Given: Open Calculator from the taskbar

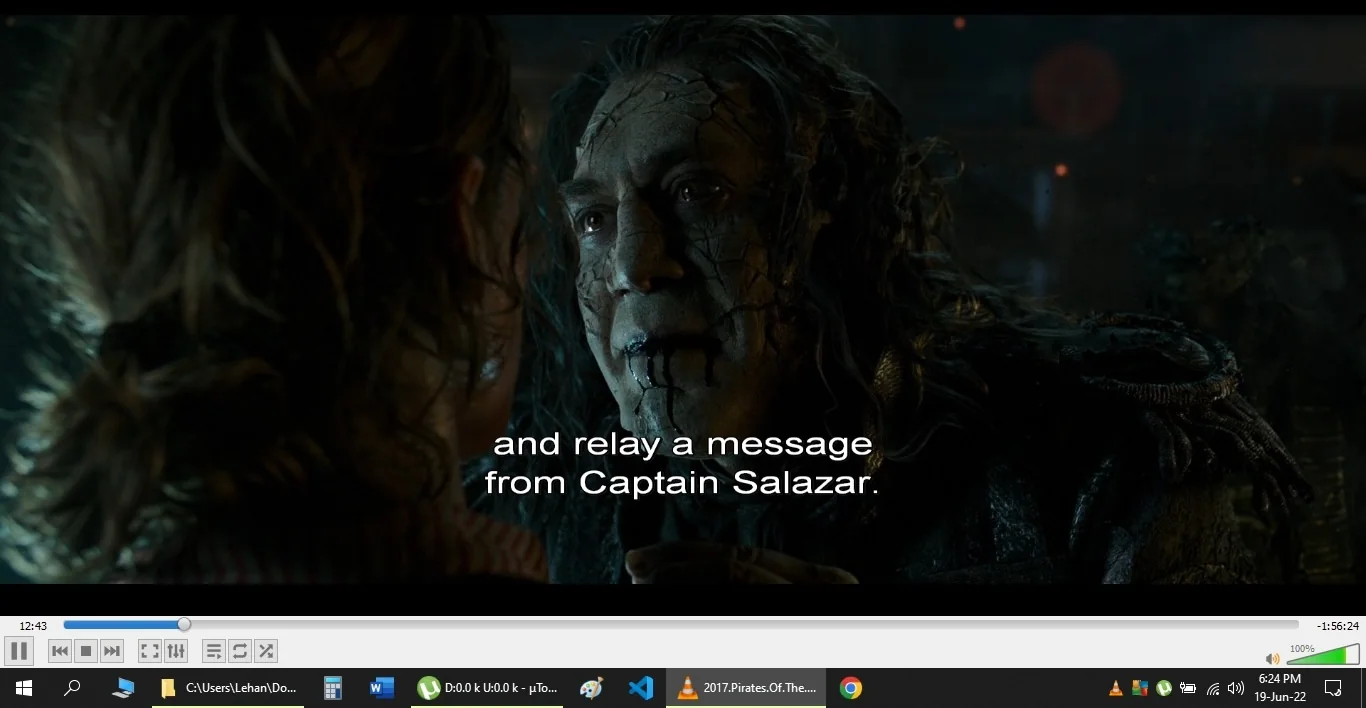Looking at the screenshot, I should pos(333,688).
